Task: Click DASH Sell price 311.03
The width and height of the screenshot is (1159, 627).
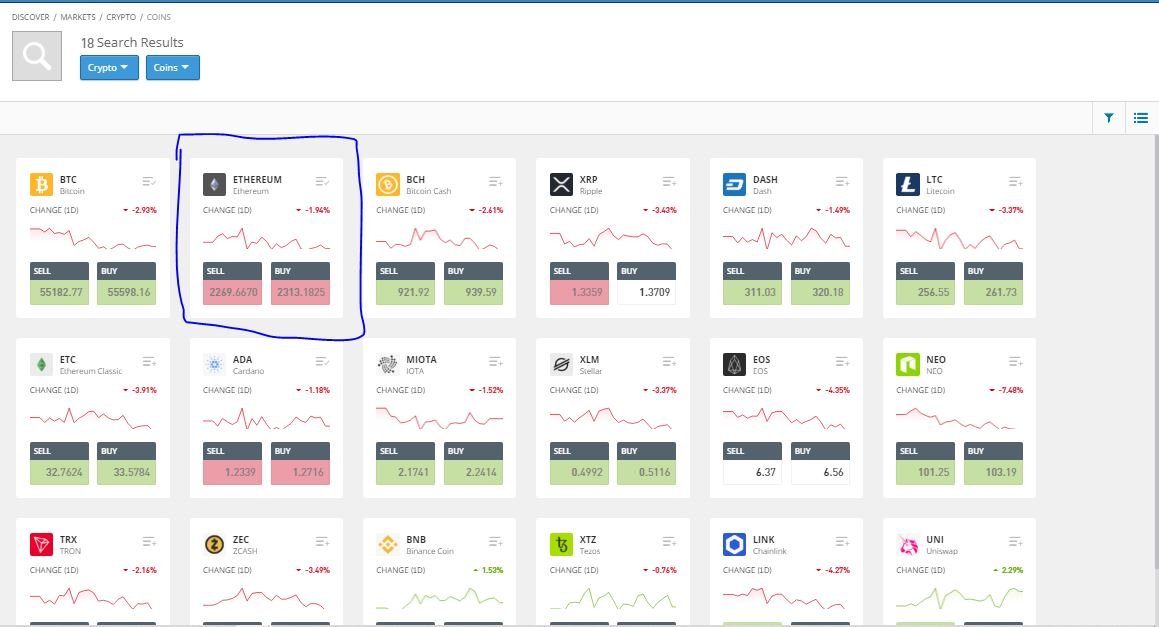Action: pos(752,292)
